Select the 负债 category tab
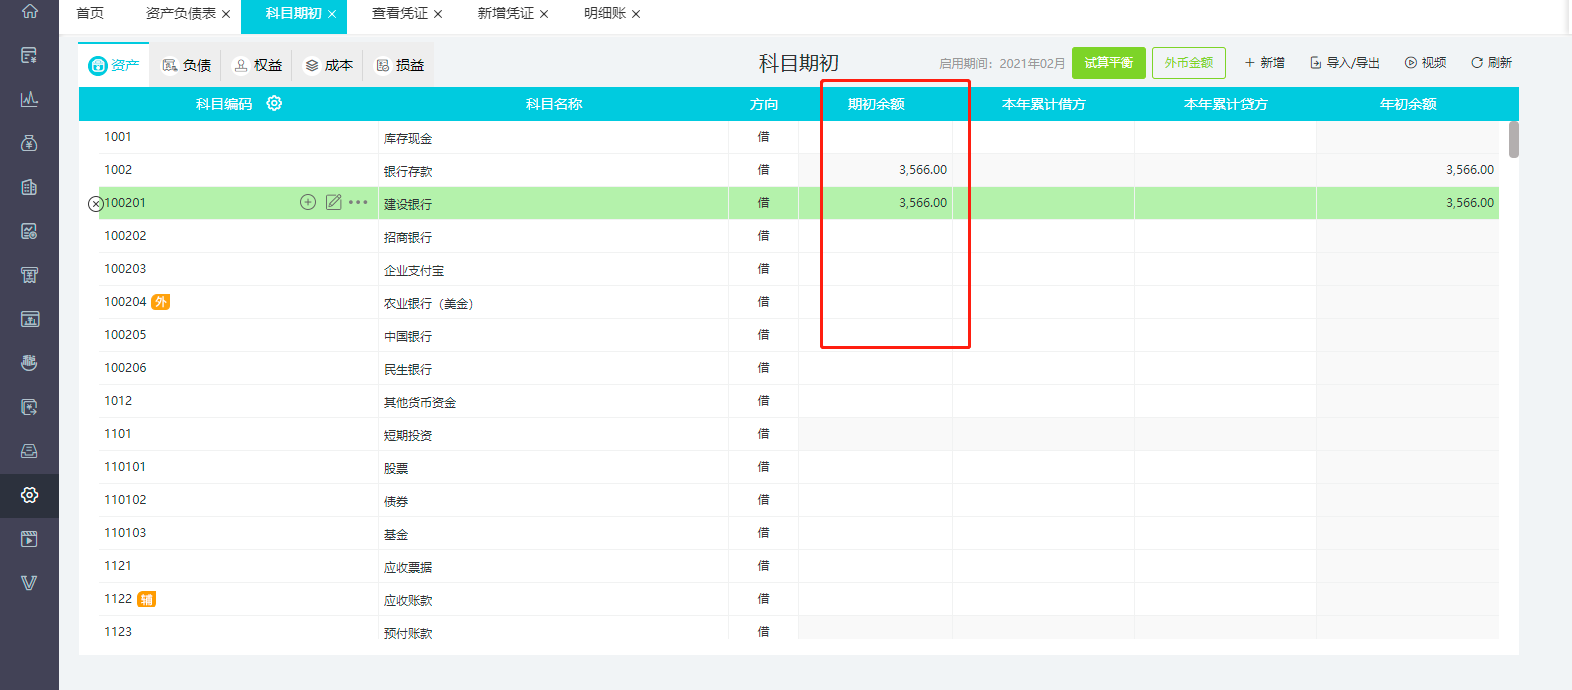This screenshot has height=690, width=1572. coord(187,65)
